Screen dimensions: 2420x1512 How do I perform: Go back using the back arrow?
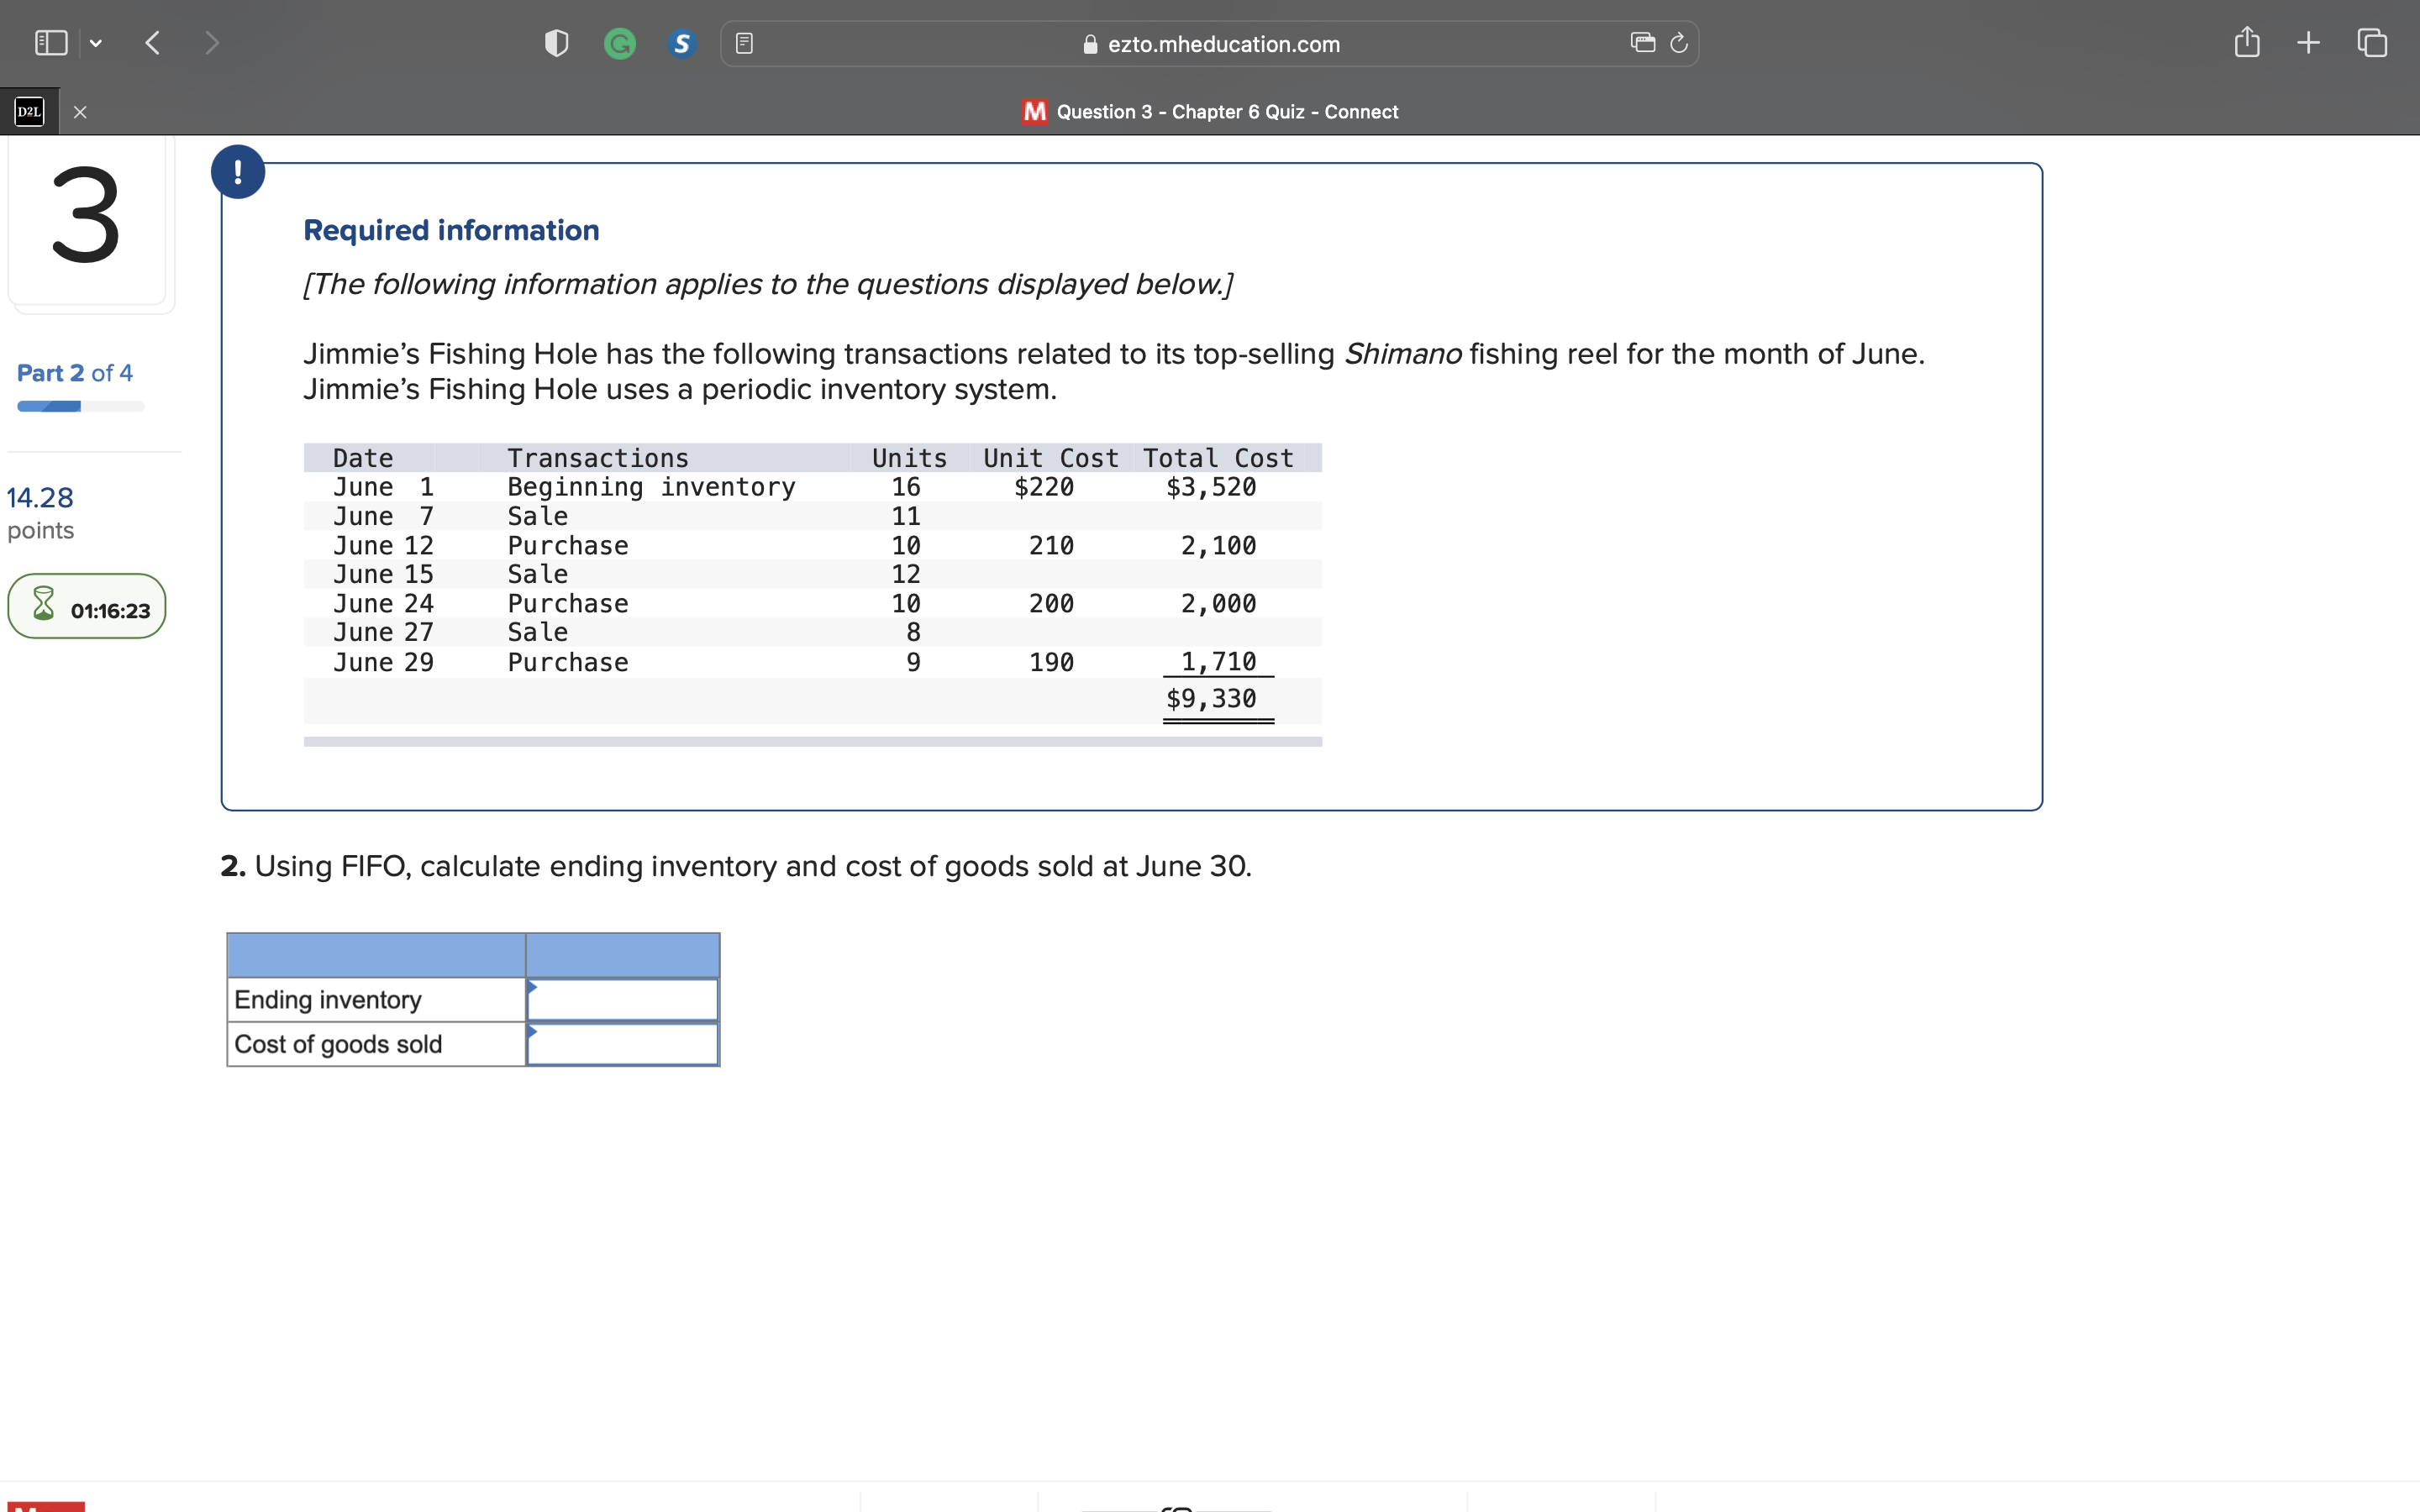point(152,42)
